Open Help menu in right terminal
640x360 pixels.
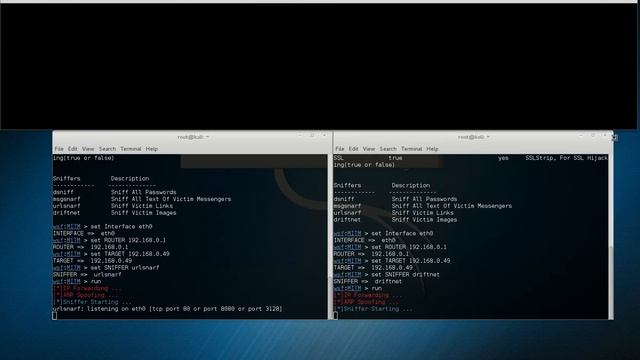(432, 149)
